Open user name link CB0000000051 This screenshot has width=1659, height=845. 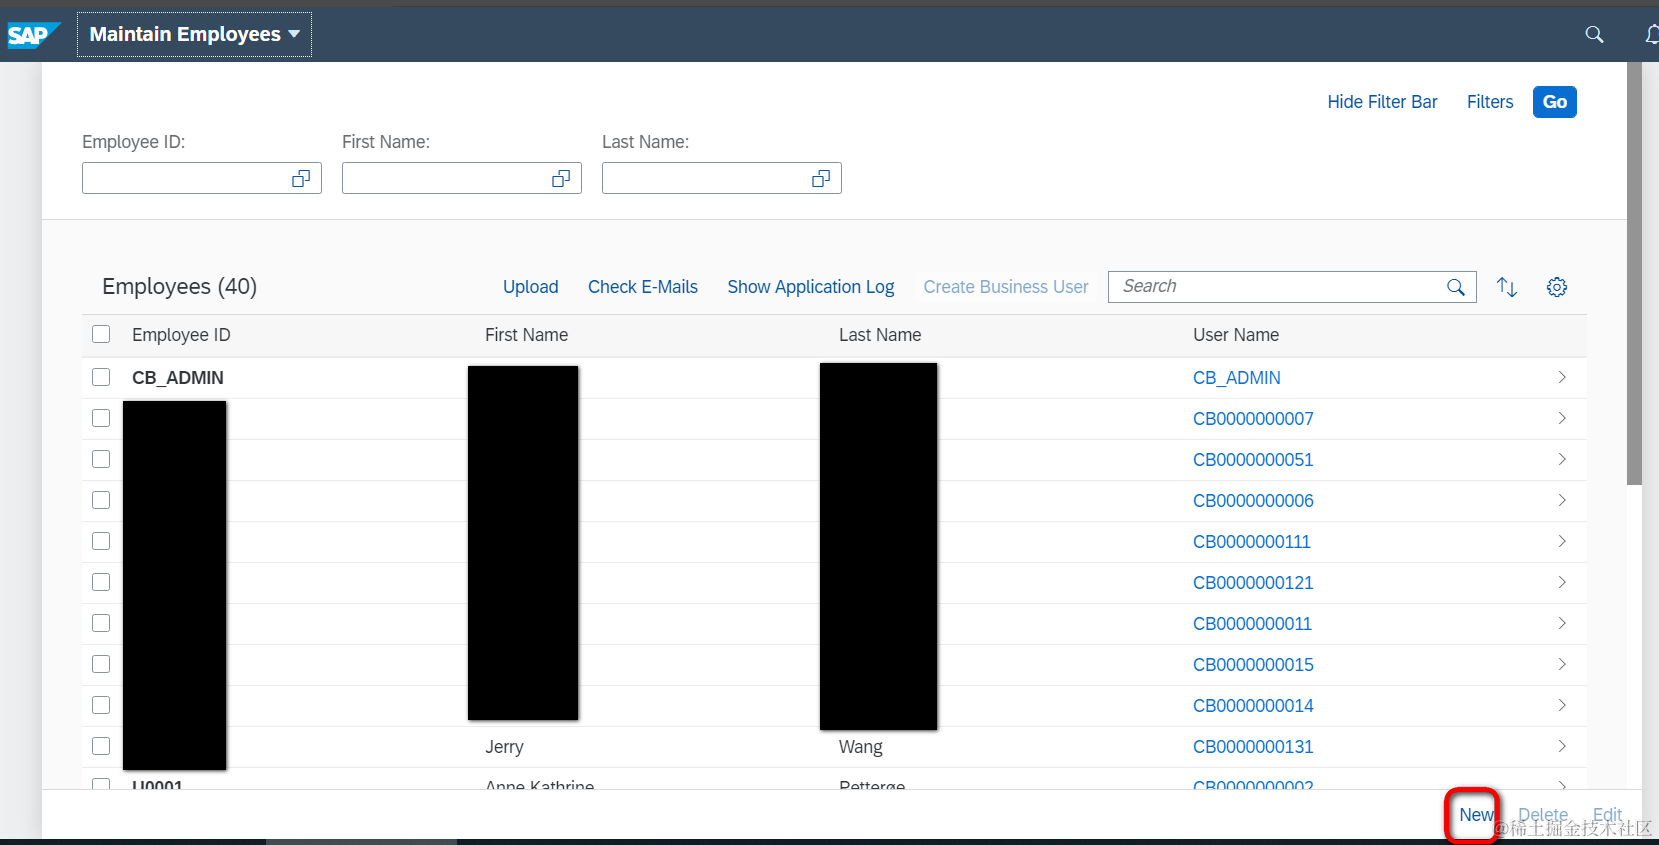pos(1253,460)
